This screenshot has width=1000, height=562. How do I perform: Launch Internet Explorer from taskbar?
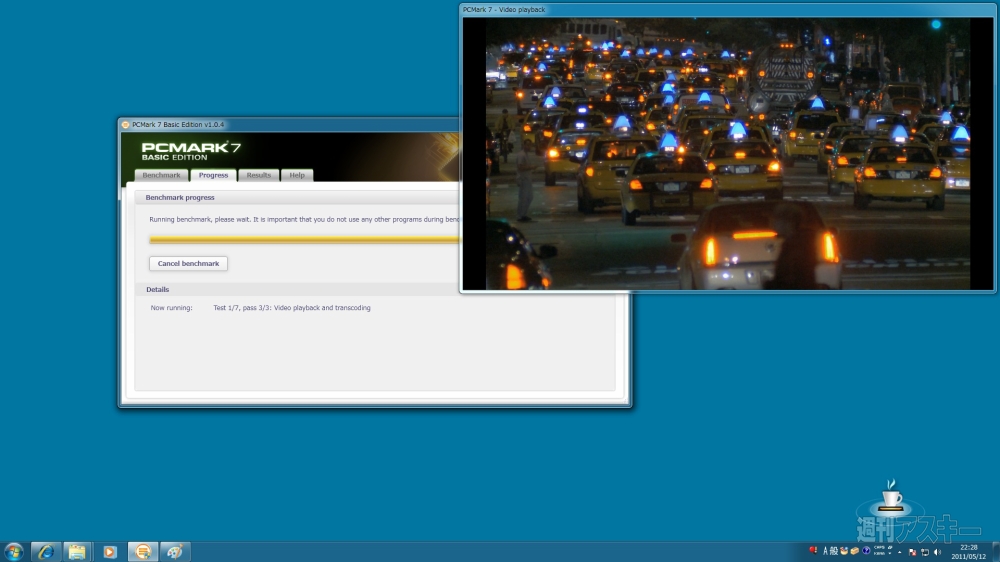click(45, 551)
